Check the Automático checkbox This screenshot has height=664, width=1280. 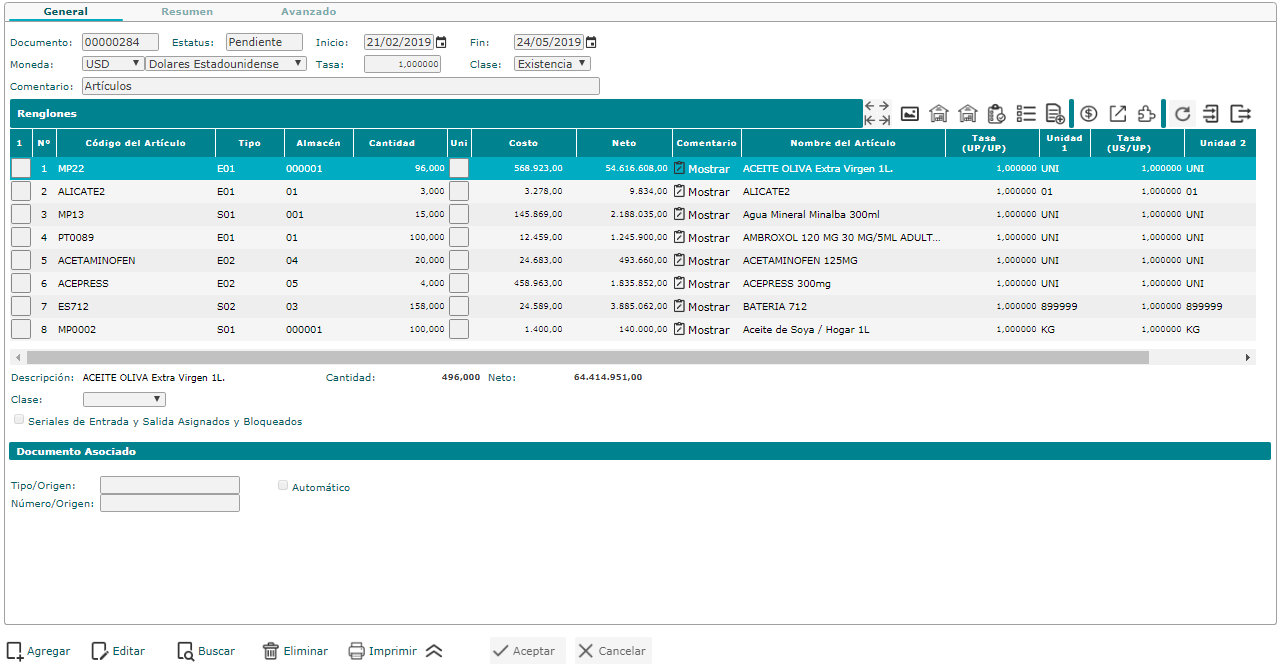[283, 486]
